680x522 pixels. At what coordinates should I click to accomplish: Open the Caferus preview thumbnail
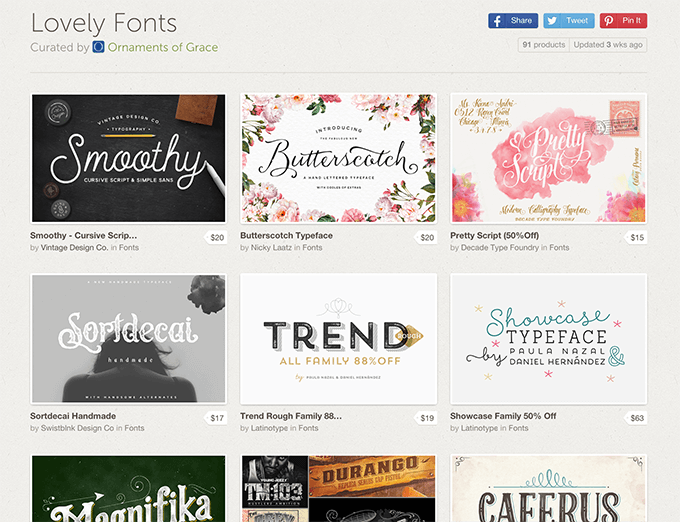[x=549, y=488]
